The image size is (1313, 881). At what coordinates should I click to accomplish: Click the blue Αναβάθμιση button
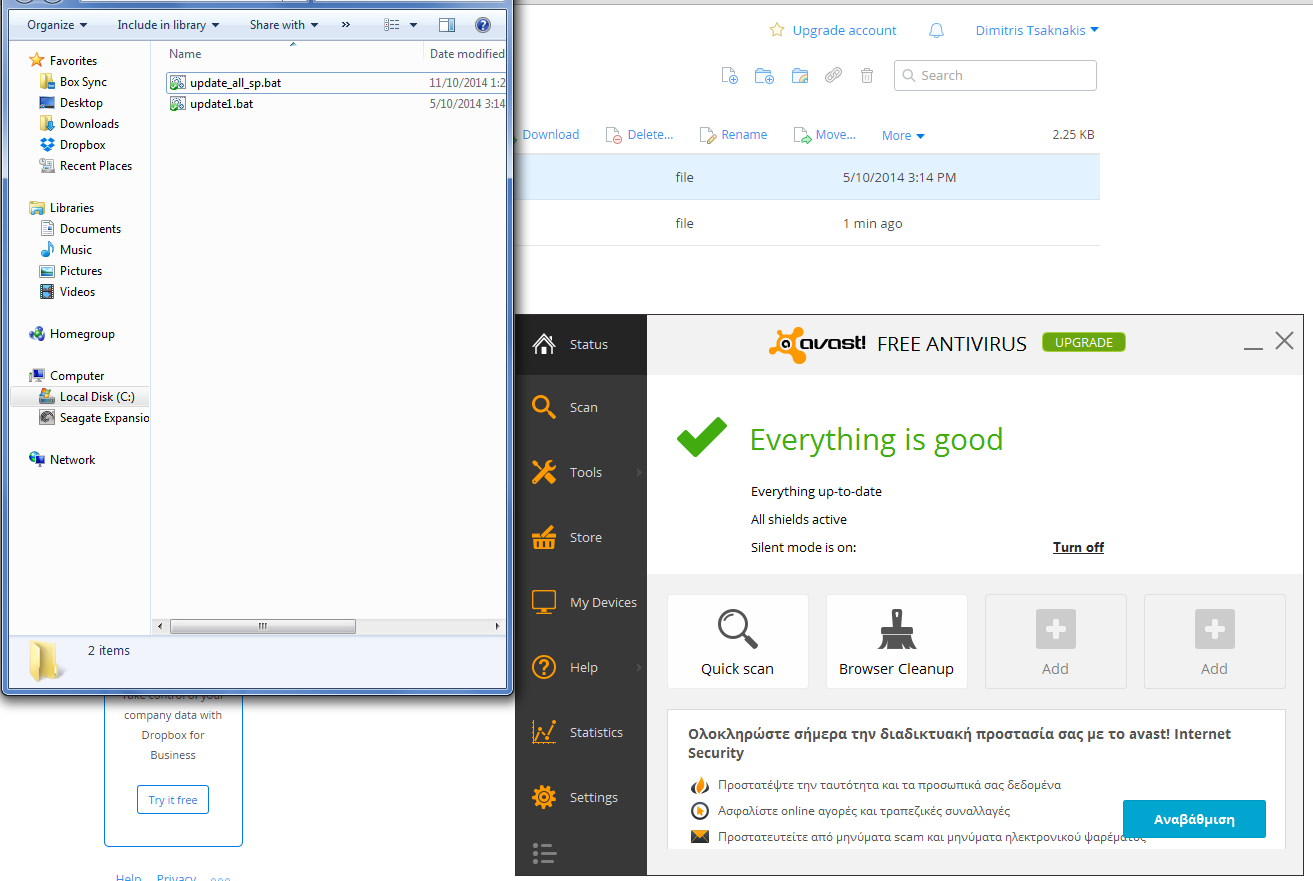1194,819
